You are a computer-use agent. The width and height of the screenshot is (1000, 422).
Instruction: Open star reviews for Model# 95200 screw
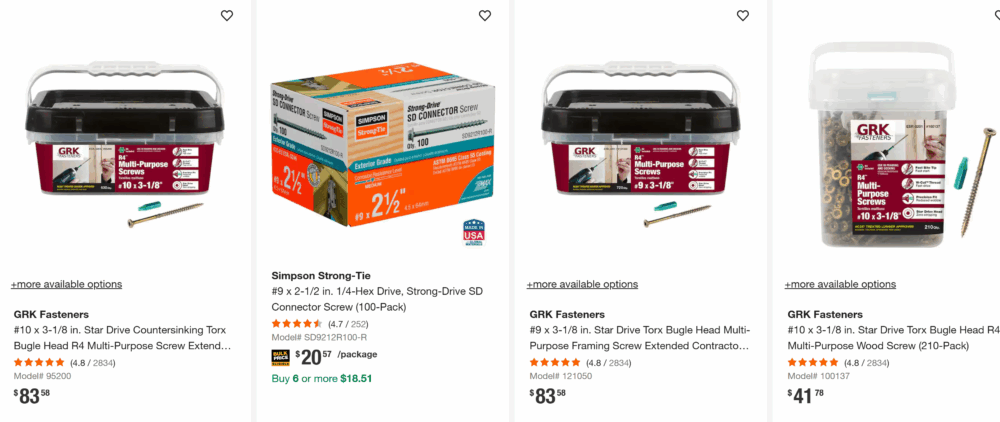click(39, 362)
